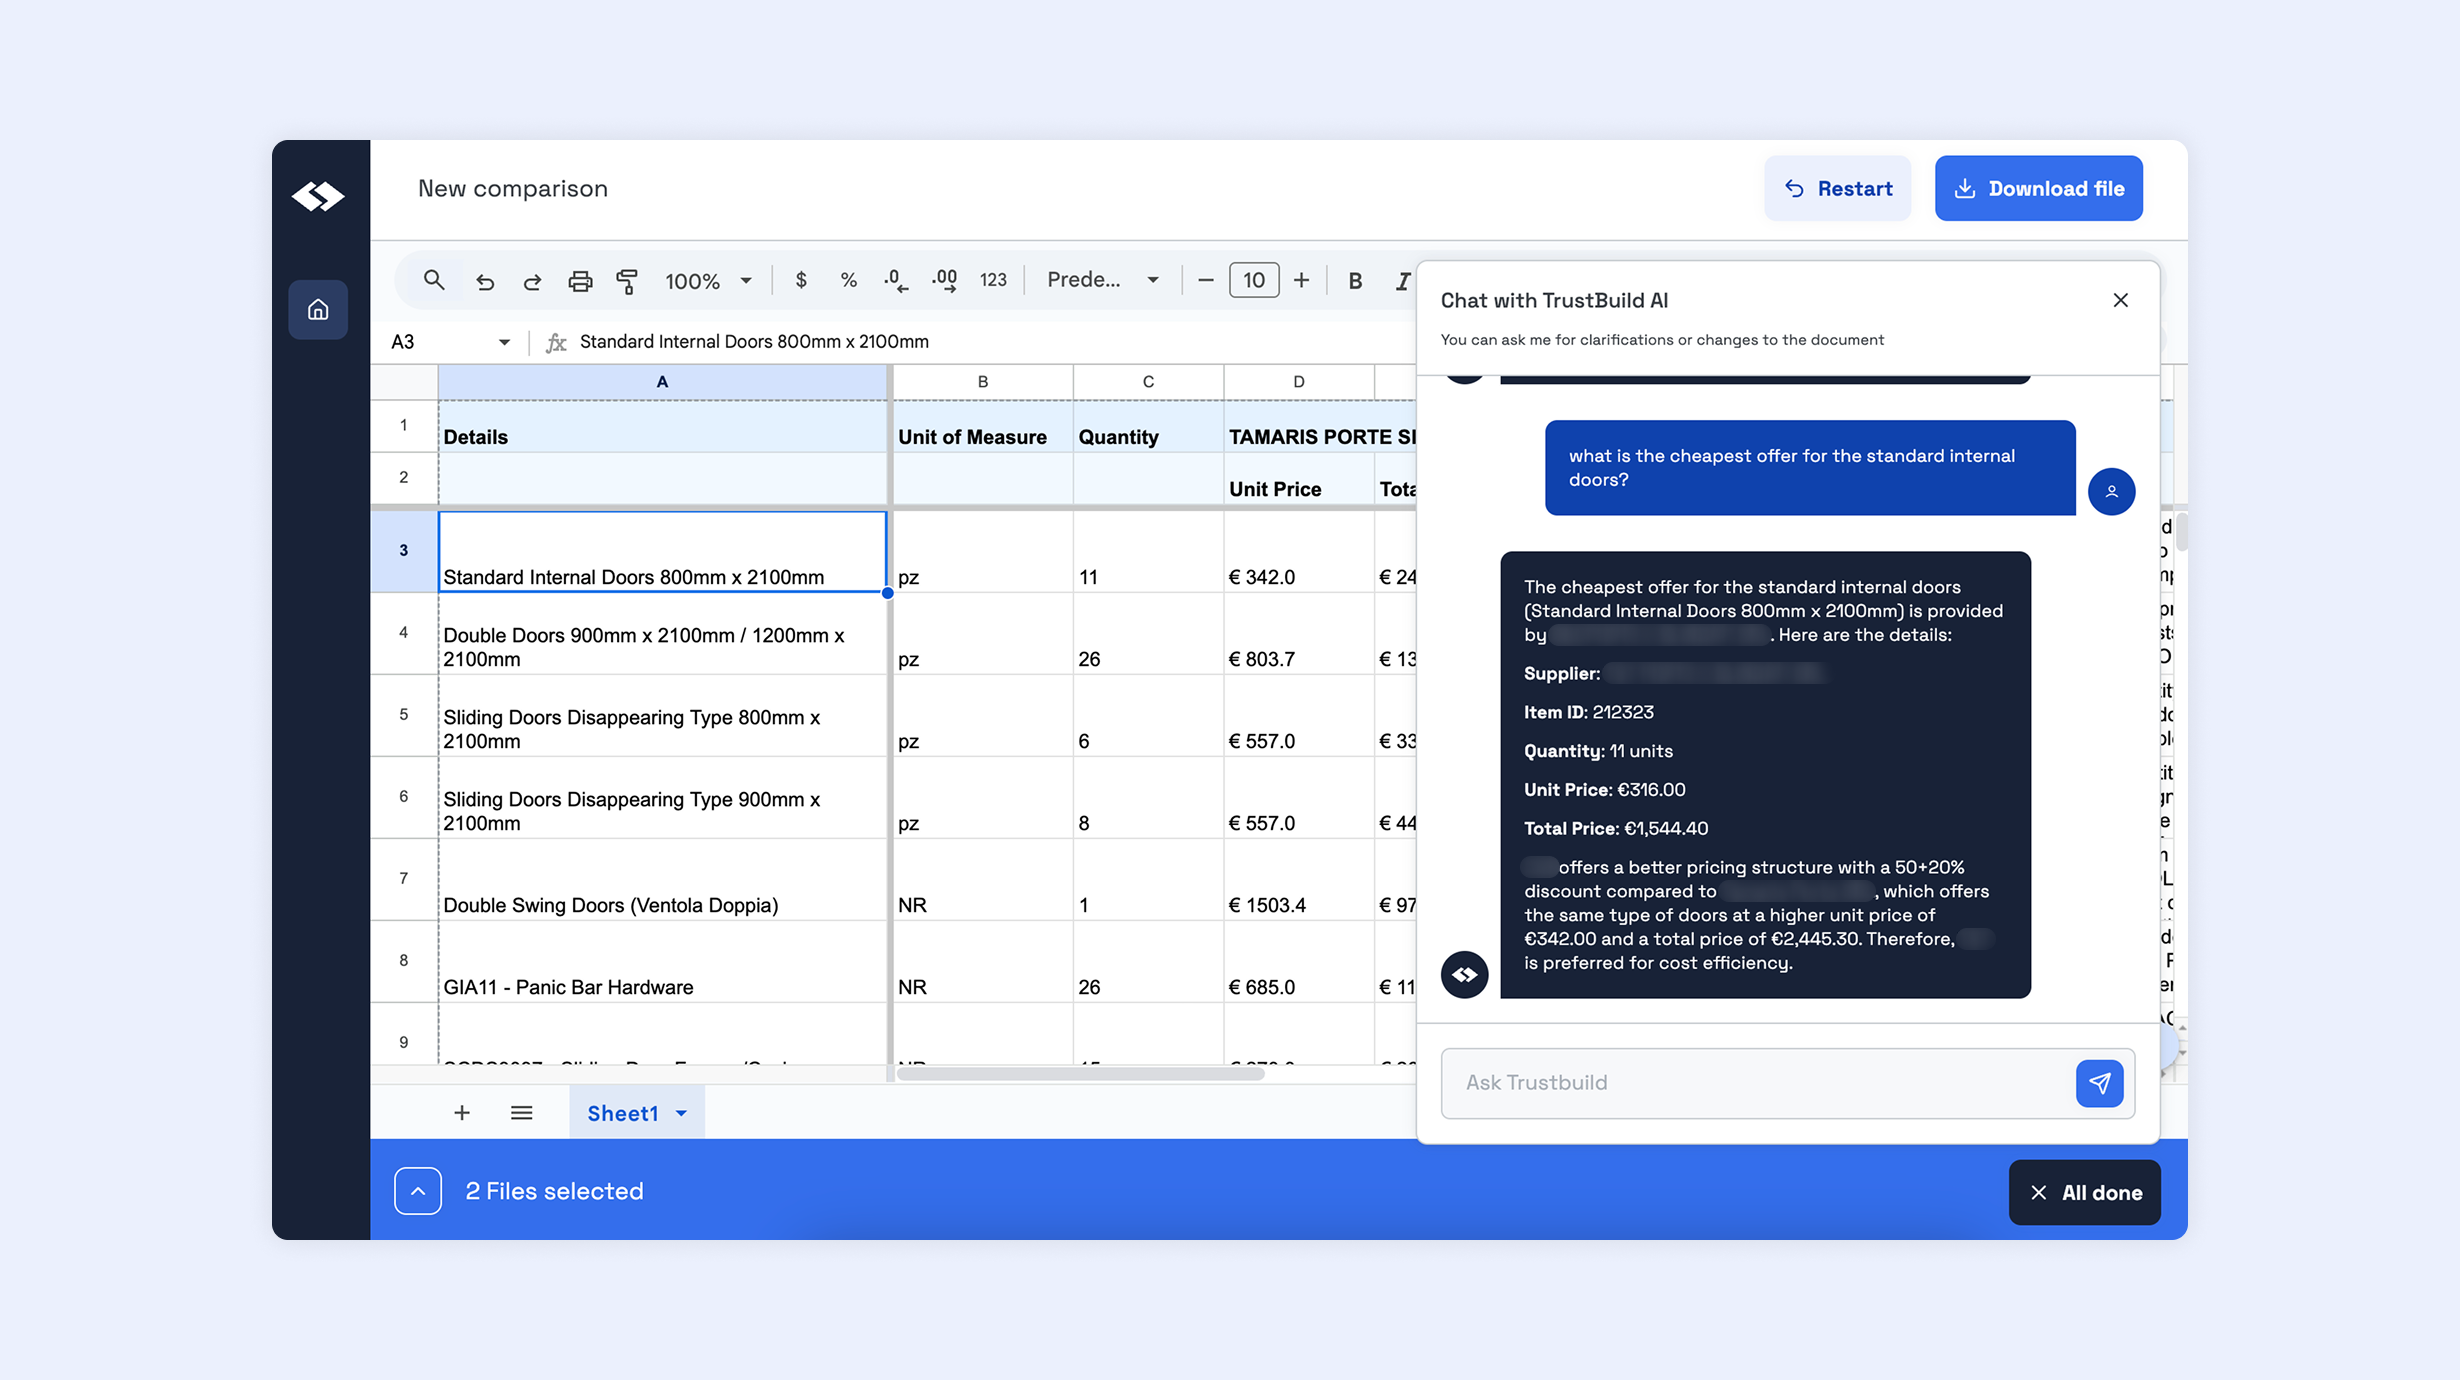Select cell GIA11 - Panic Bar Hardware

pos(662,962)
